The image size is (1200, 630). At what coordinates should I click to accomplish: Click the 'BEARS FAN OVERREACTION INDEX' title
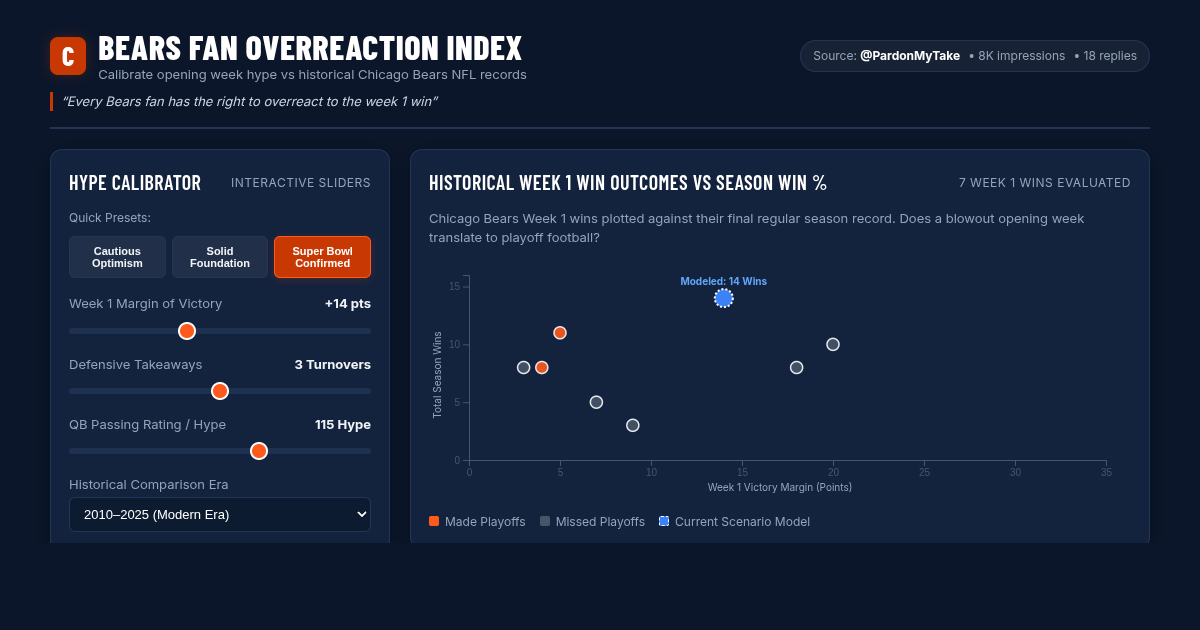pos(310,48)
